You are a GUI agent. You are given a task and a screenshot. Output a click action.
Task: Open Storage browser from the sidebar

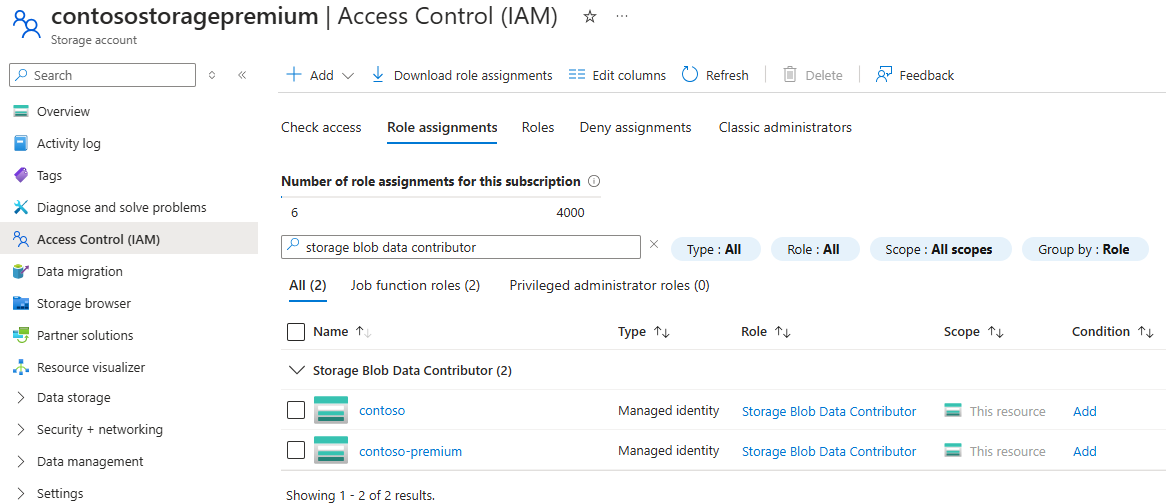click(83, 303)
